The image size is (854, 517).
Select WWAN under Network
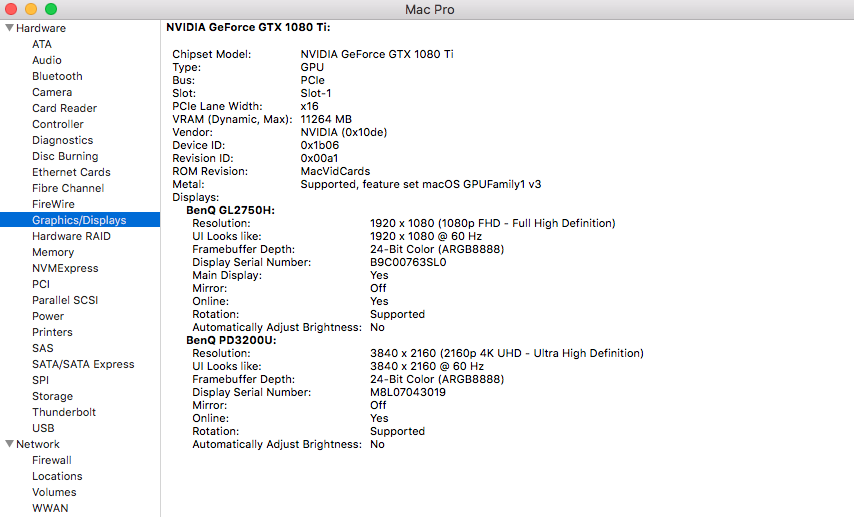tap(50, 508)
